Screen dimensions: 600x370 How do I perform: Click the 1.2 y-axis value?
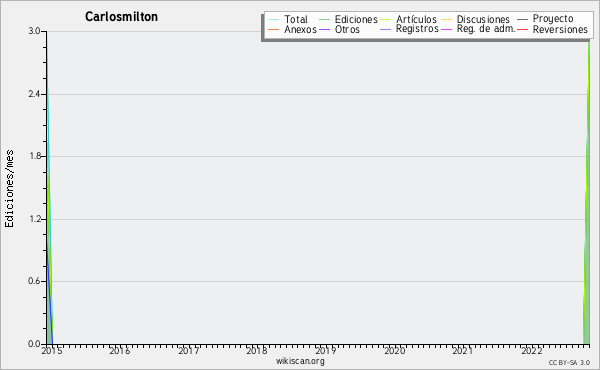coord(34,219)
